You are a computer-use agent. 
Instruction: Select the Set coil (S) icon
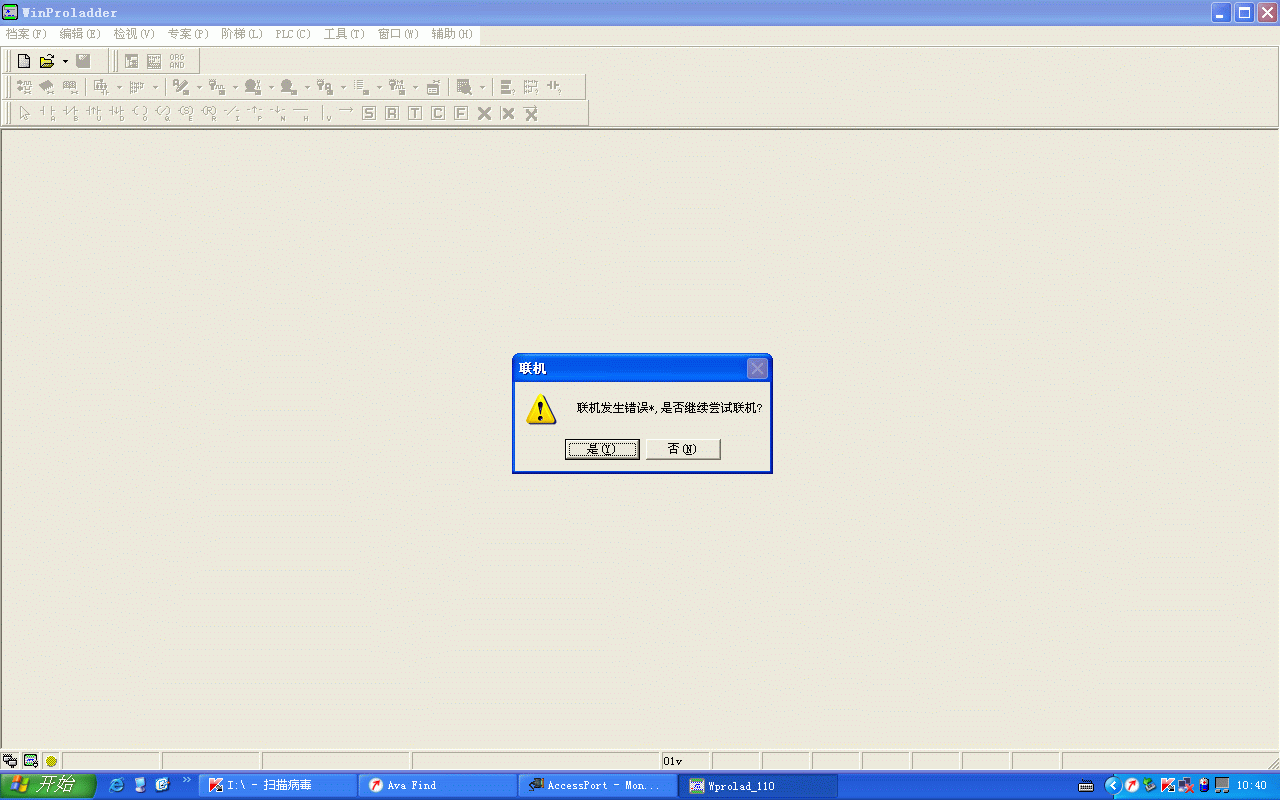tap(369, 113)
